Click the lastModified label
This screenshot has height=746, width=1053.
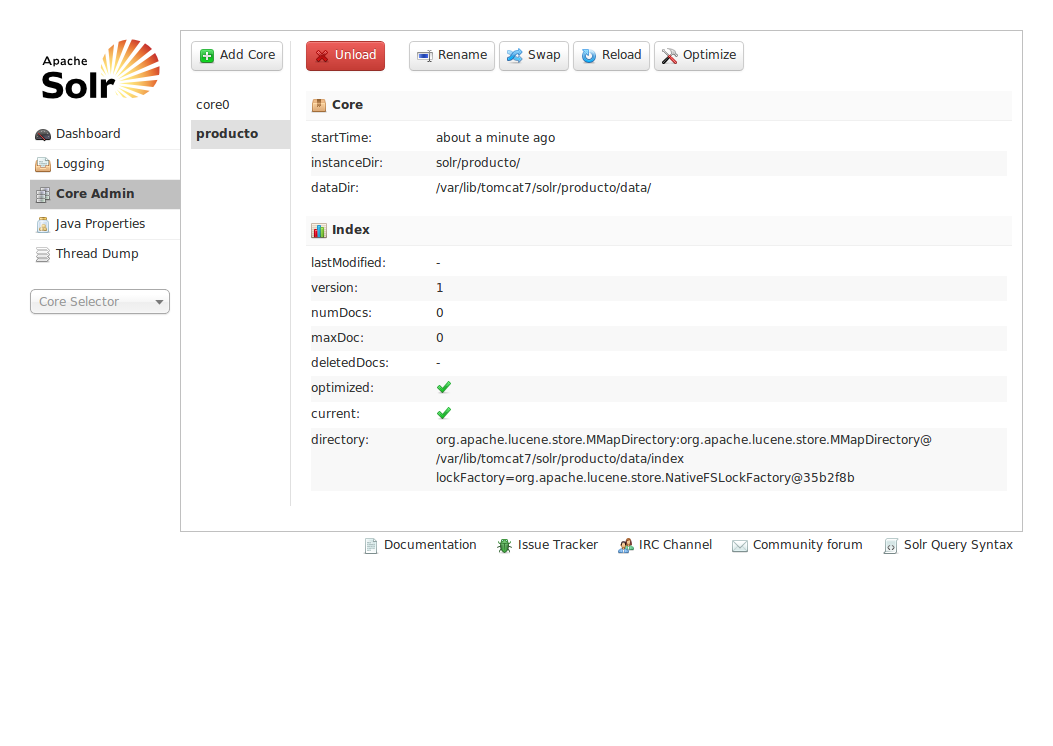349,263
